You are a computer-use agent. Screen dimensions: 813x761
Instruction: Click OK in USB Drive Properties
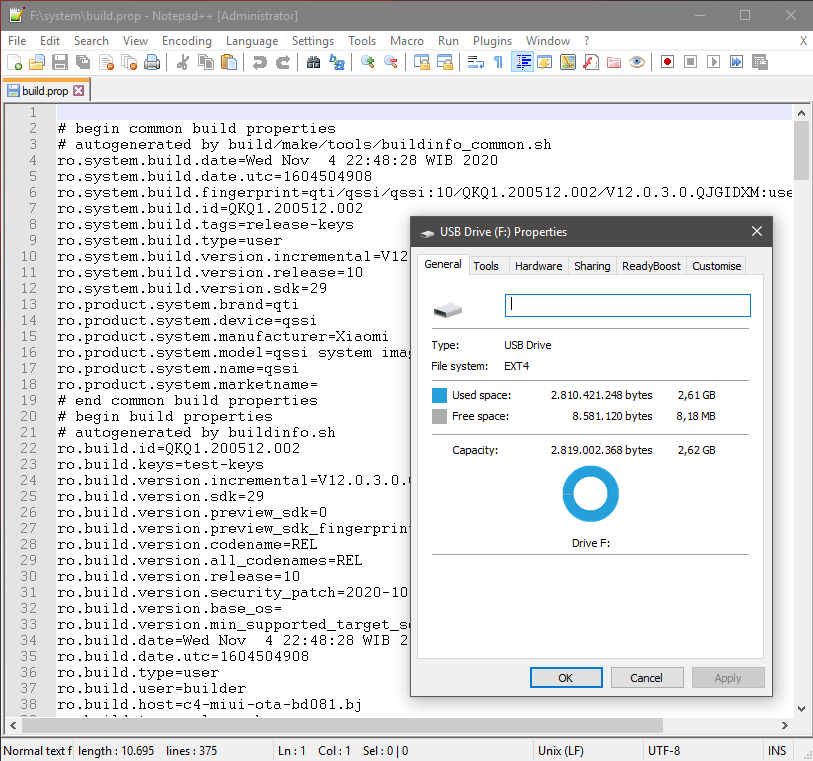coord(566,678)
